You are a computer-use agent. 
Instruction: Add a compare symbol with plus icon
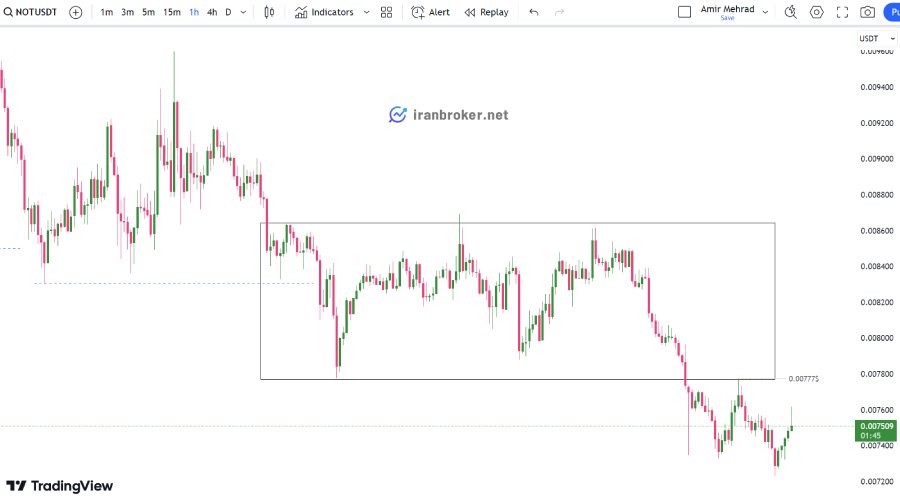76,12
